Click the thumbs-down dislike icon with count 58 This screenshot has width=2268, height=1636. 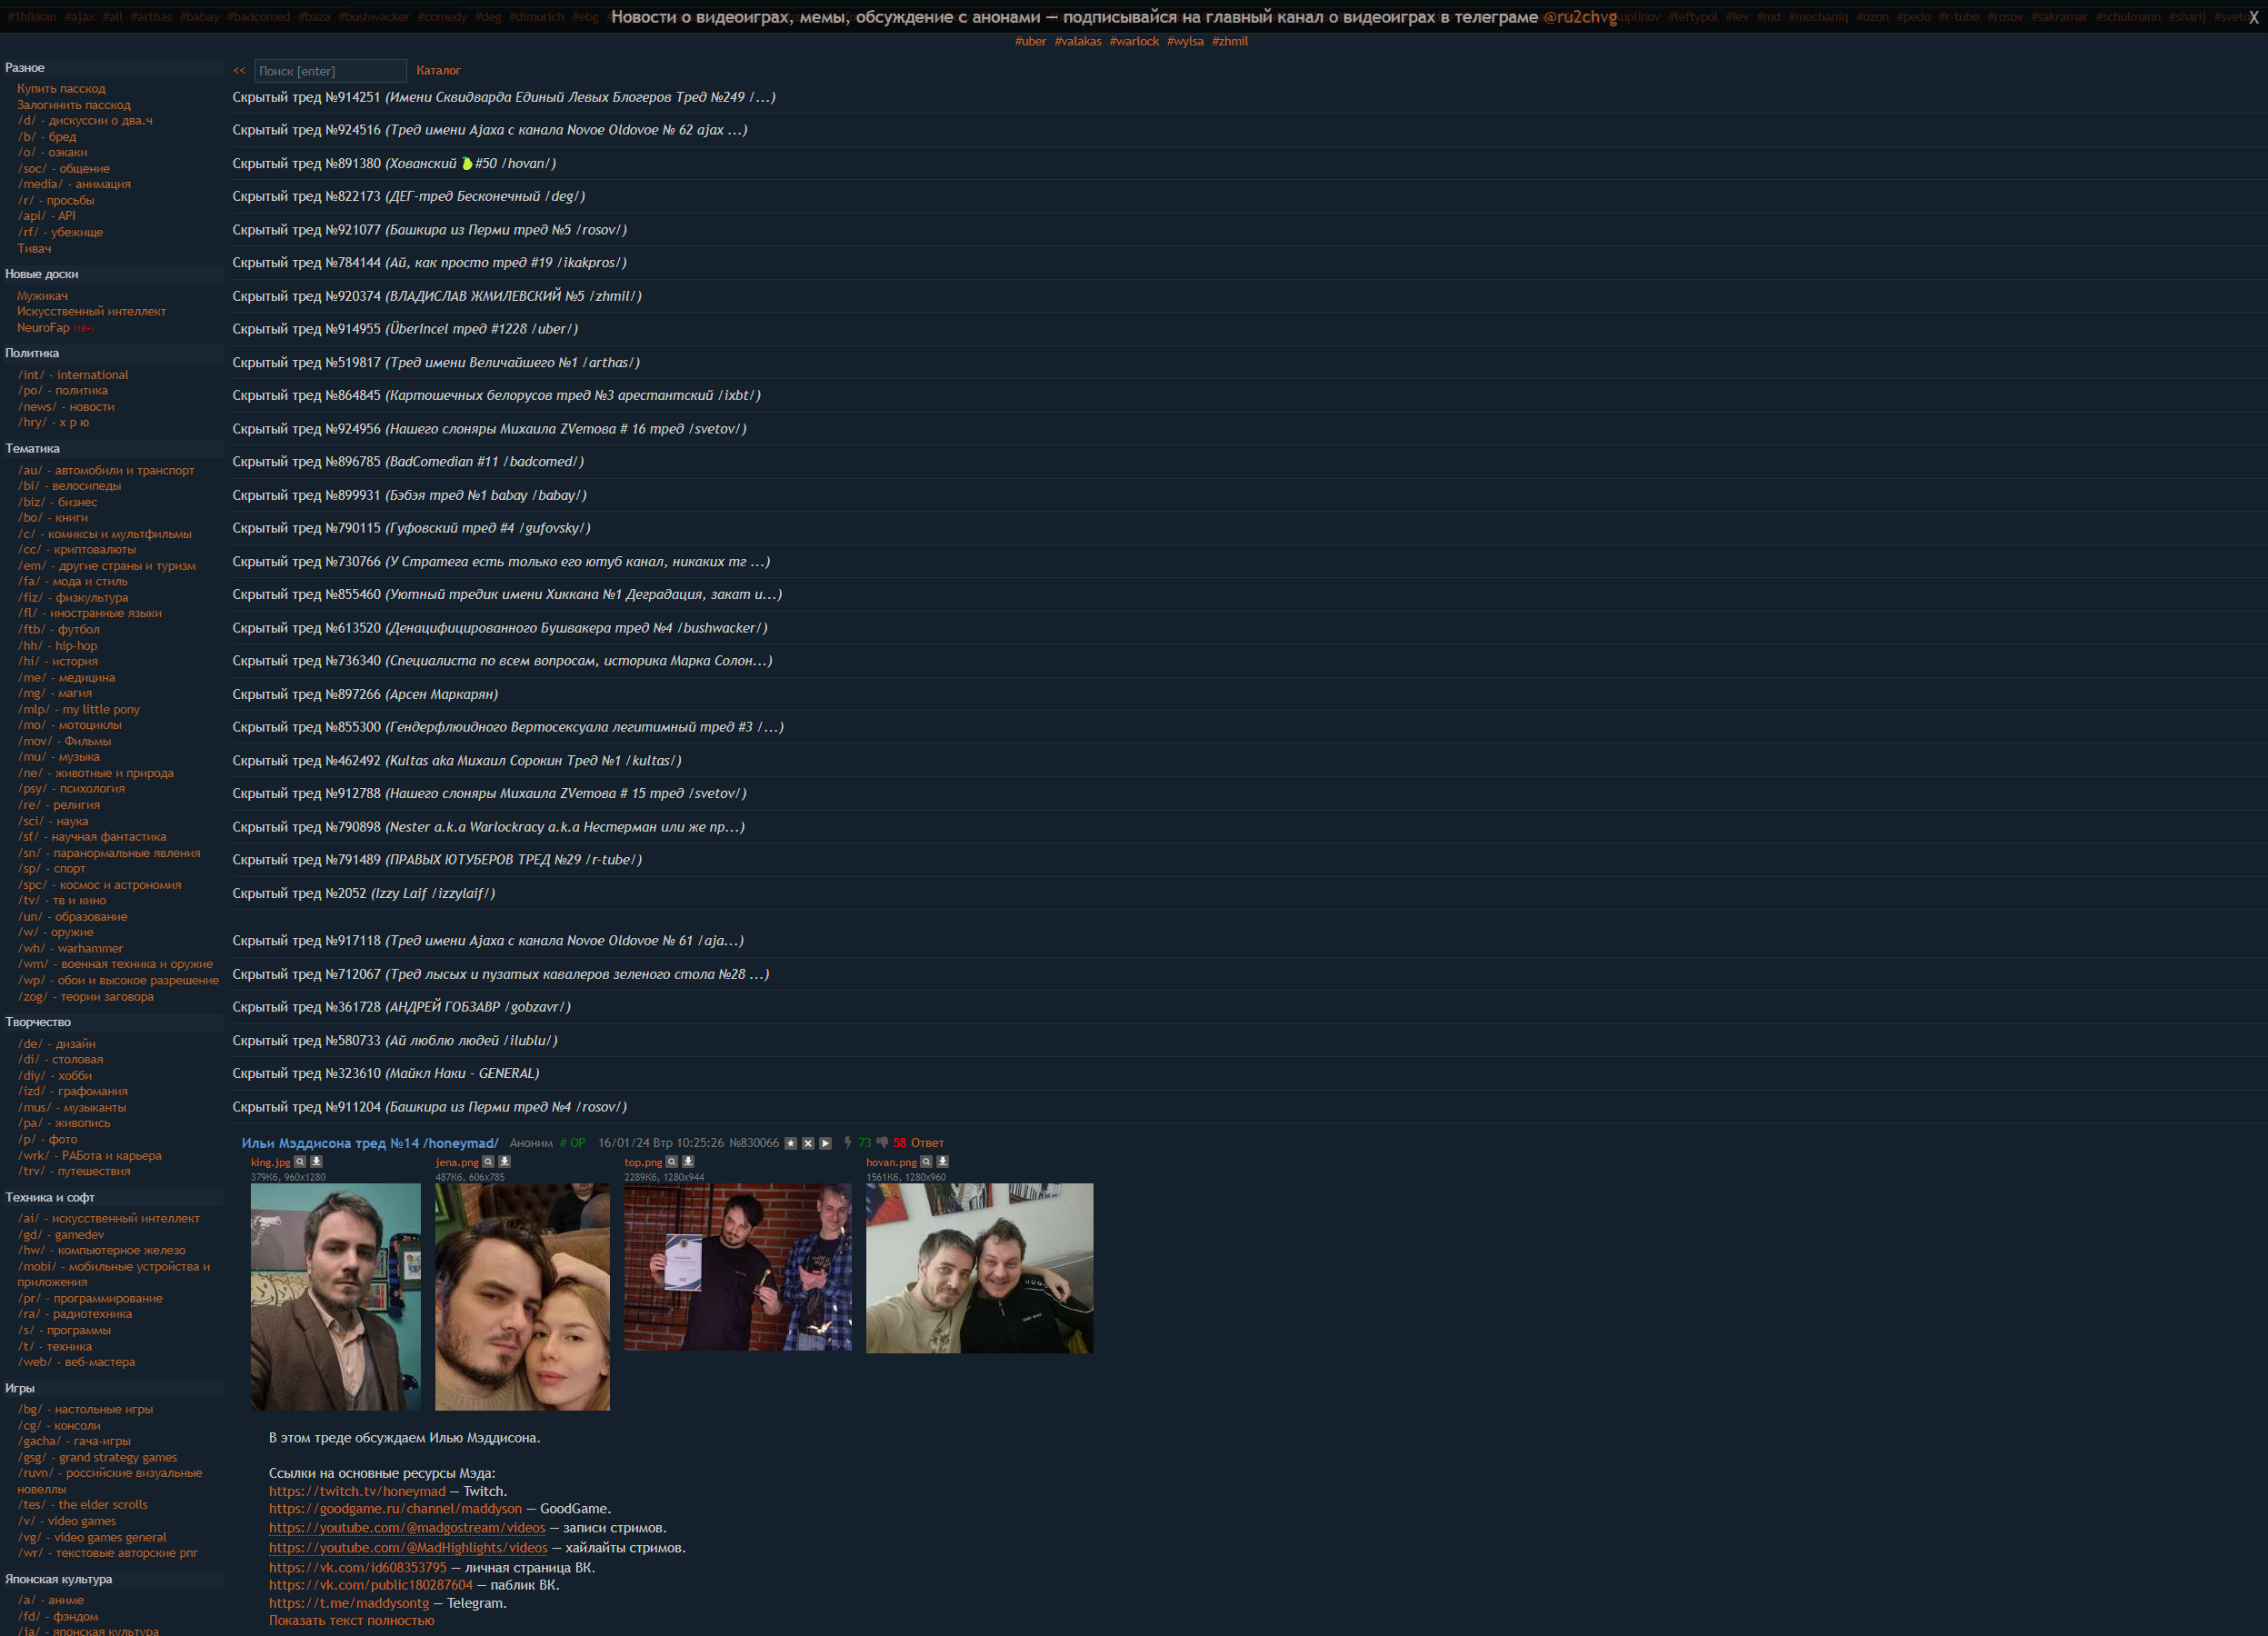[882, 1142]
